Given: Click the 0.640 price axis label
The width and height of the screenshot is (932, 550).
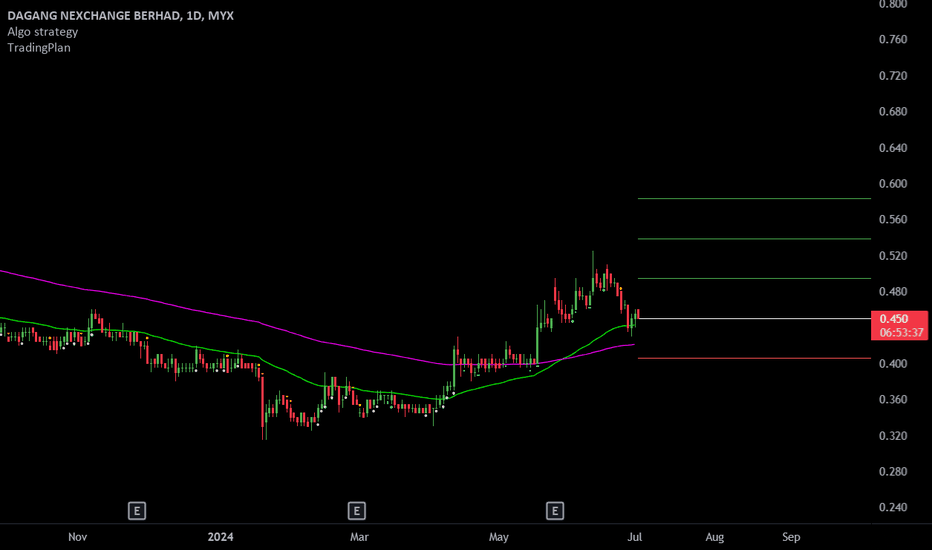Looking at the screenshot, I should point(893,147).
